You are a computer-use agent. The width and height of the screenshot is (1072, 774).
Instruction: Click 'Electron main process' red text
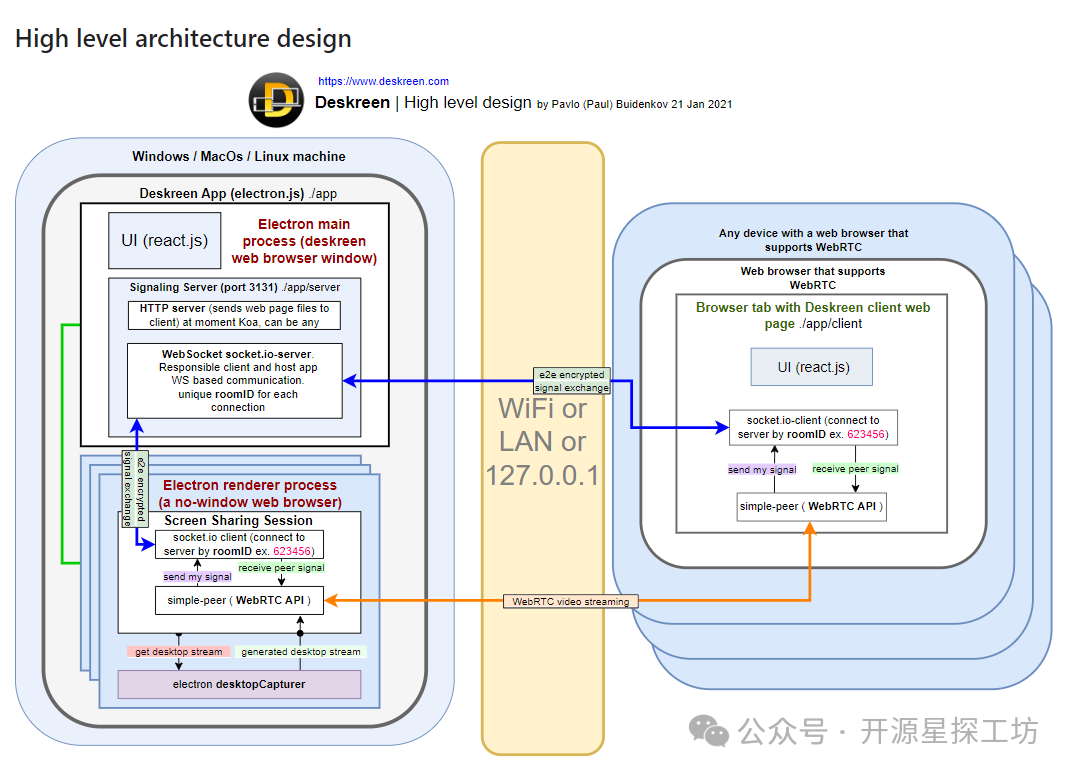pos(304,241)
